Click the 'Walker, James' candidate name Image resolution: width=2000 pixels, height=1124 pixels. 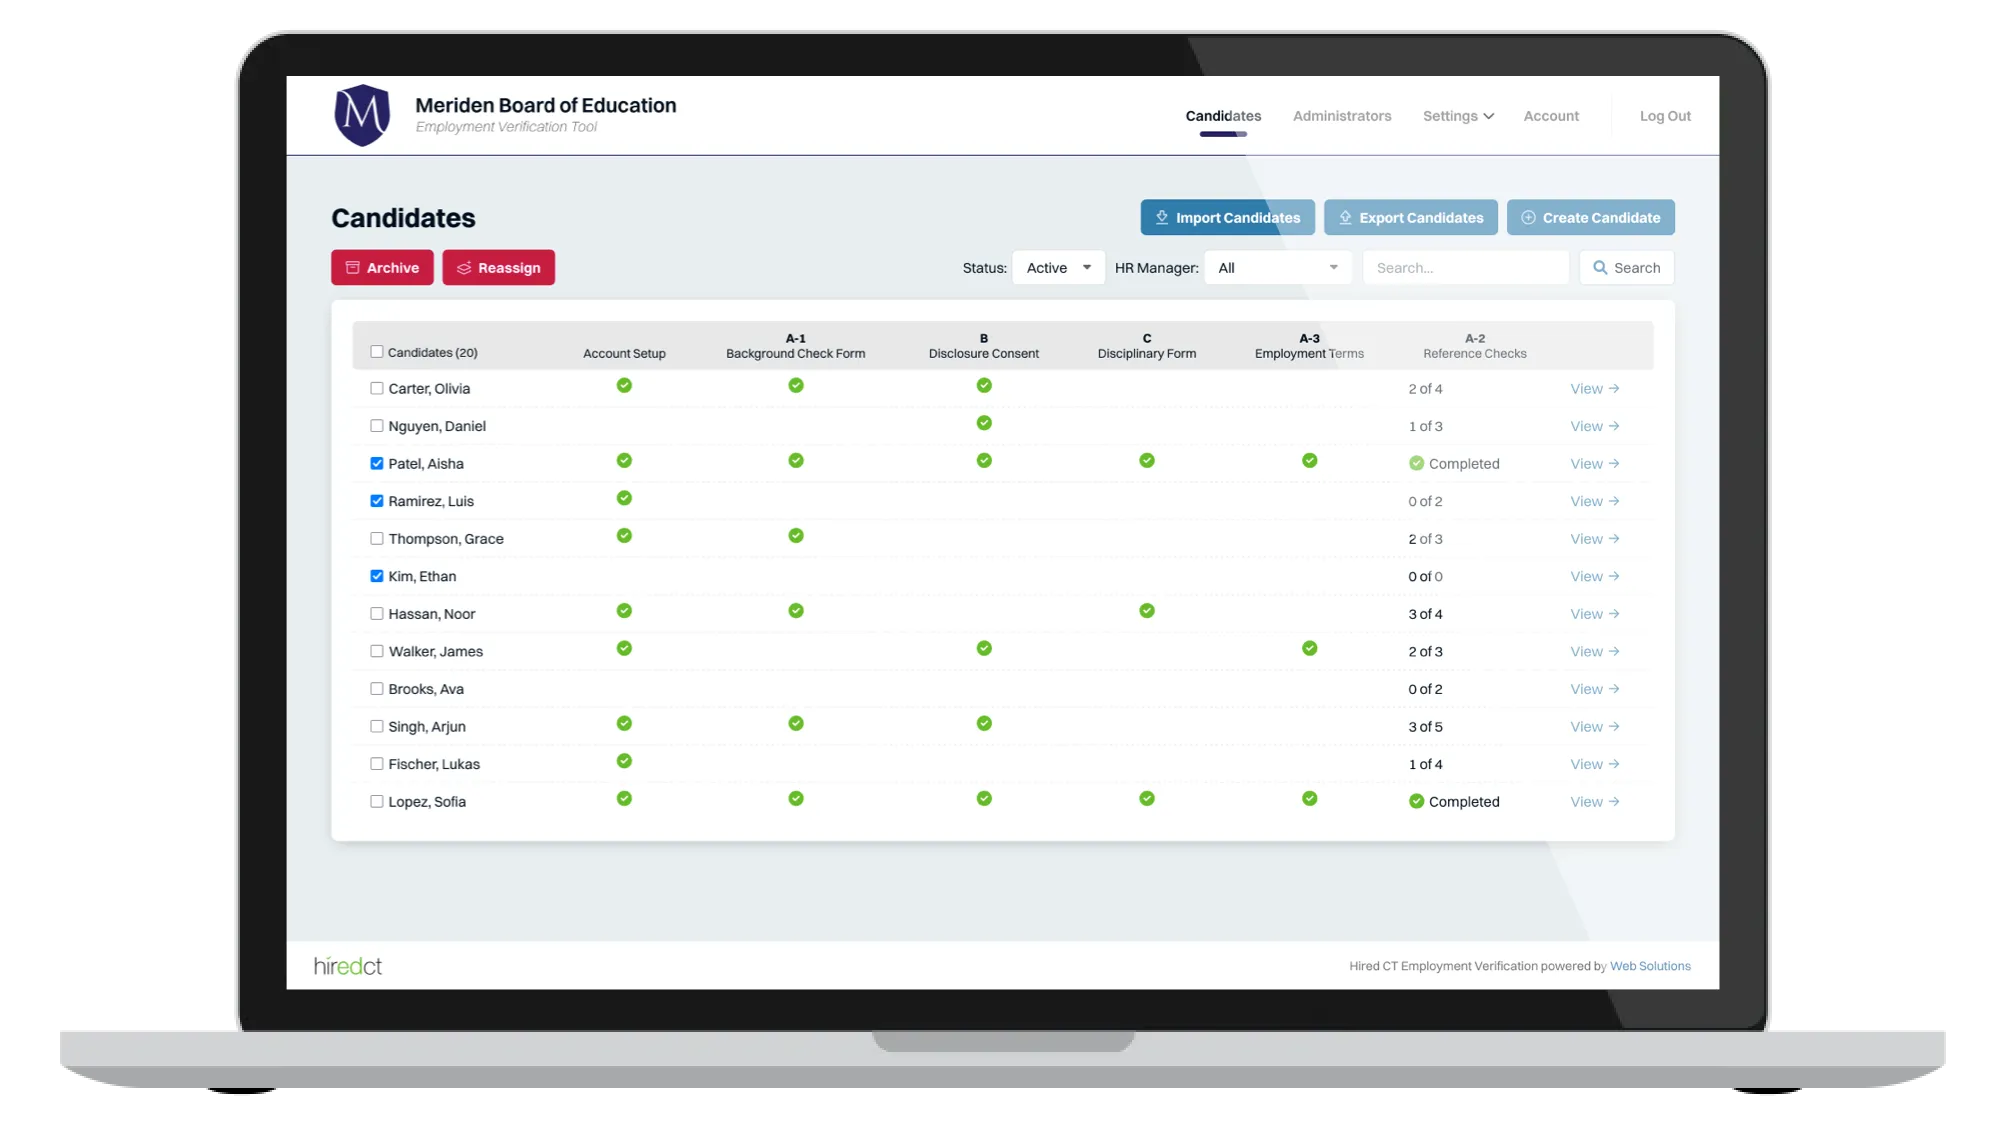pos(435,651)
